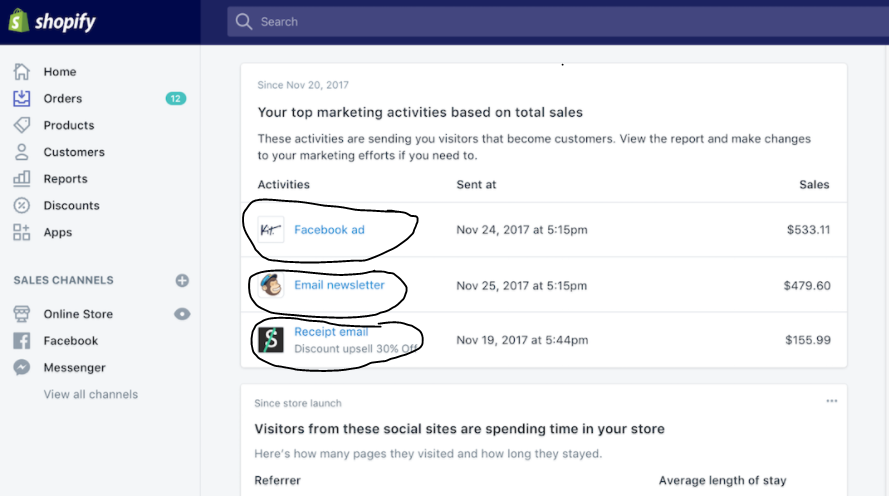Click Nov 25, 2017 at 5:15pm date
The width and height of the screenshot is (889, 496).
(x=522, y=285)
